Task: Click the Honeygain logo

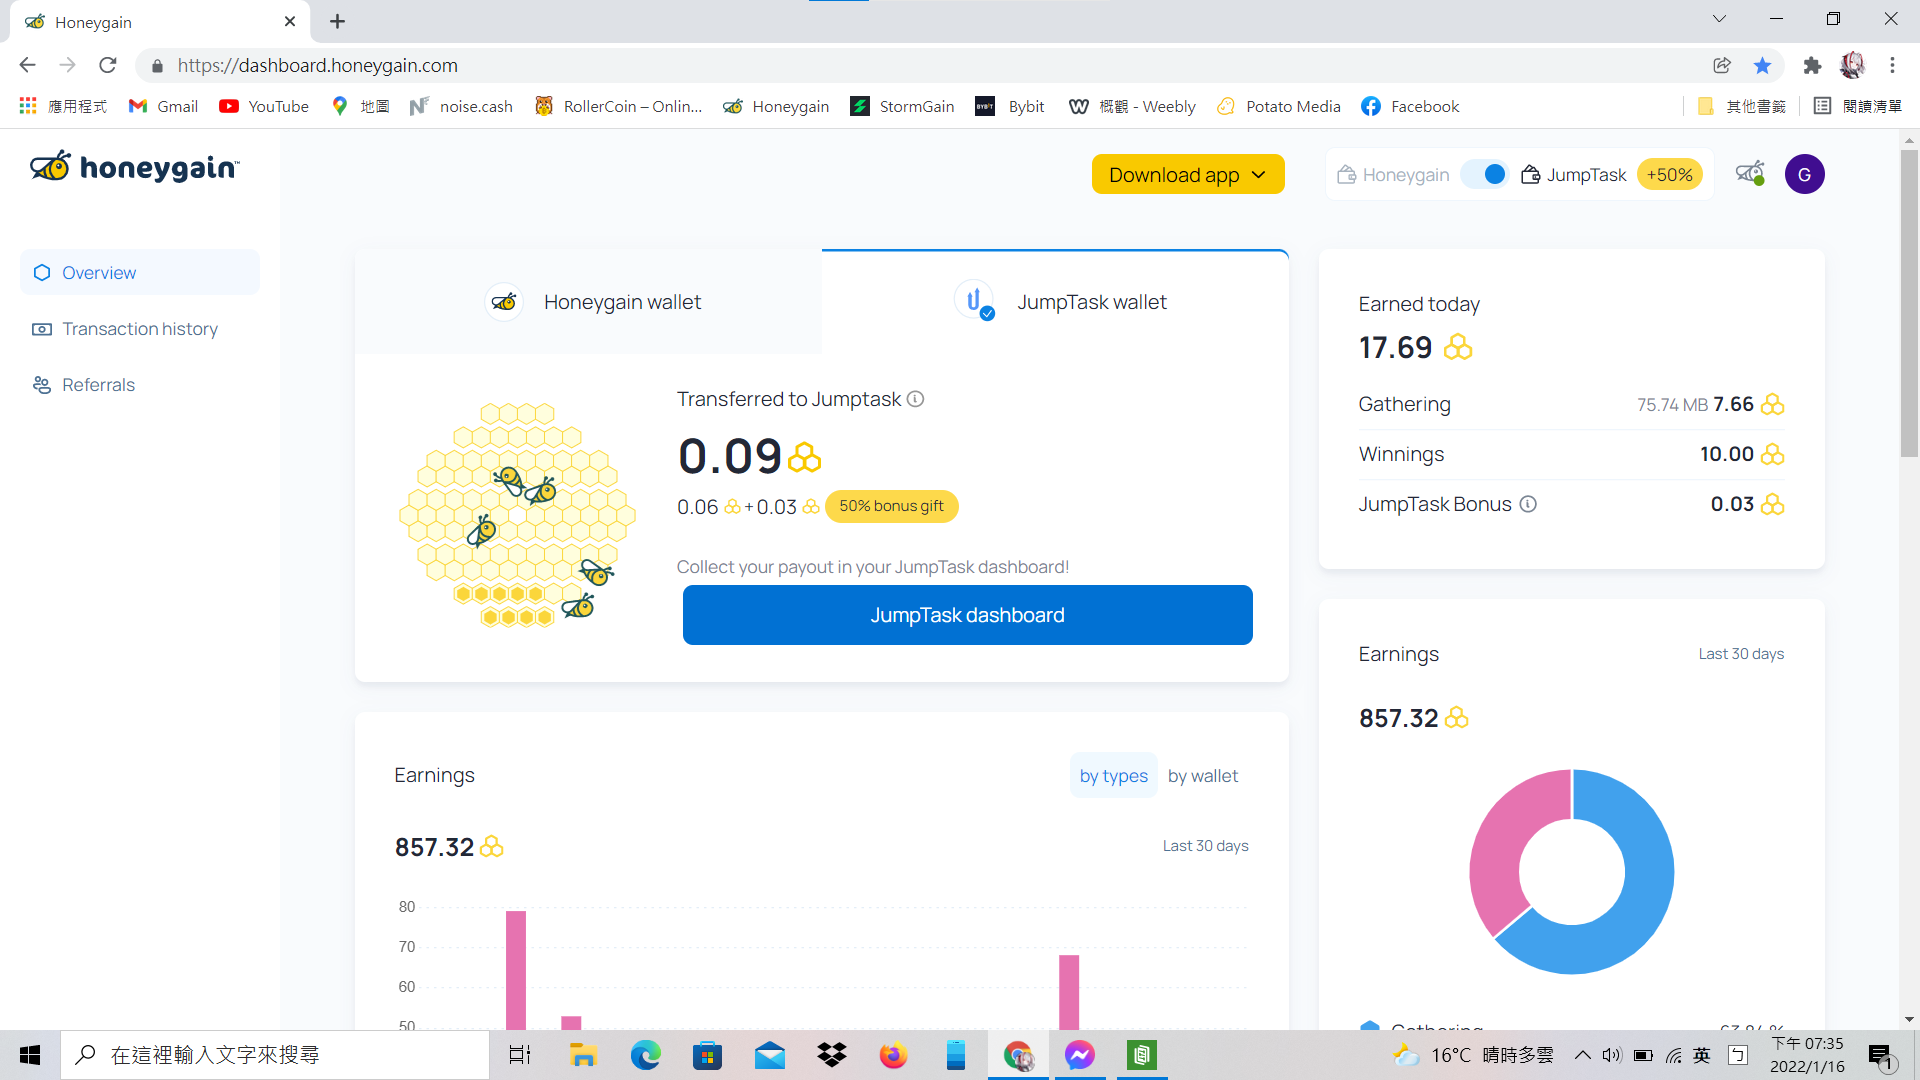Action: tap(135, 167)
